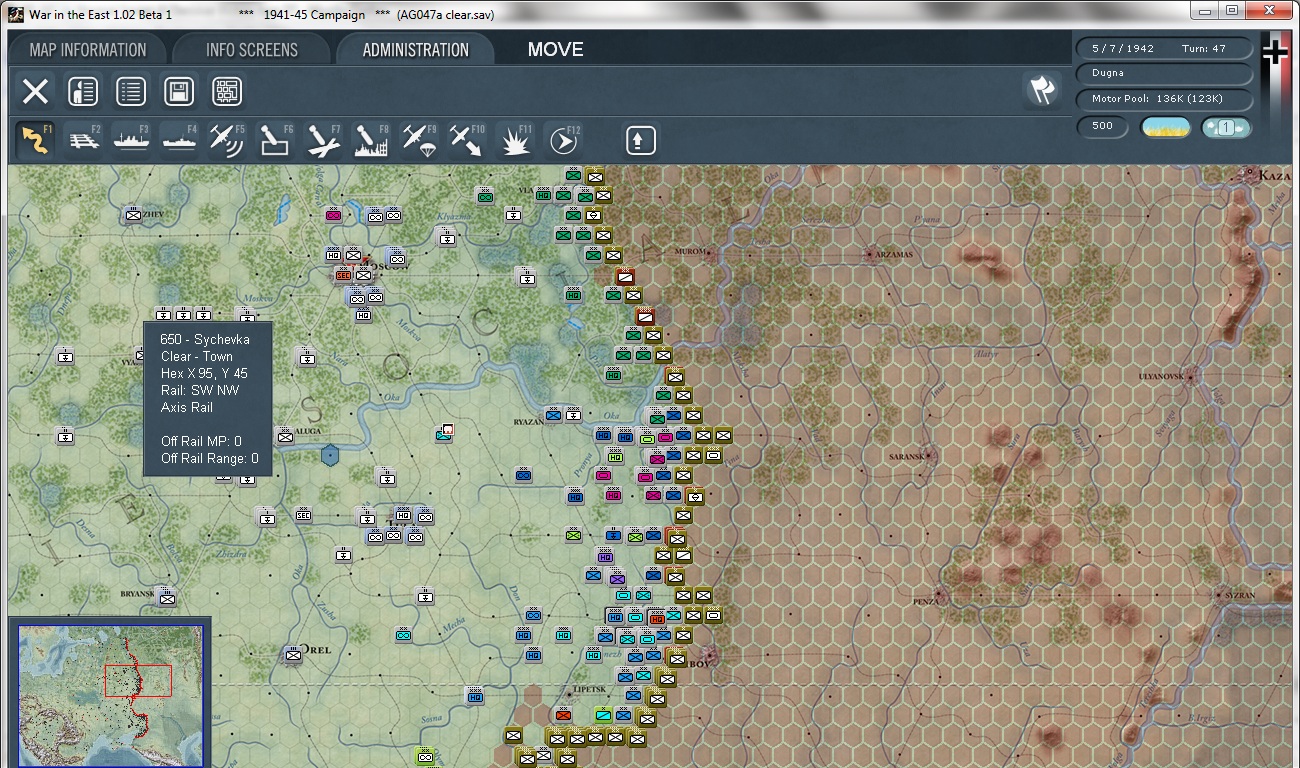Click the wheat-field ground weather indicator
The width and height of the screenshot is (1300, 768).
coord(1166,127)
